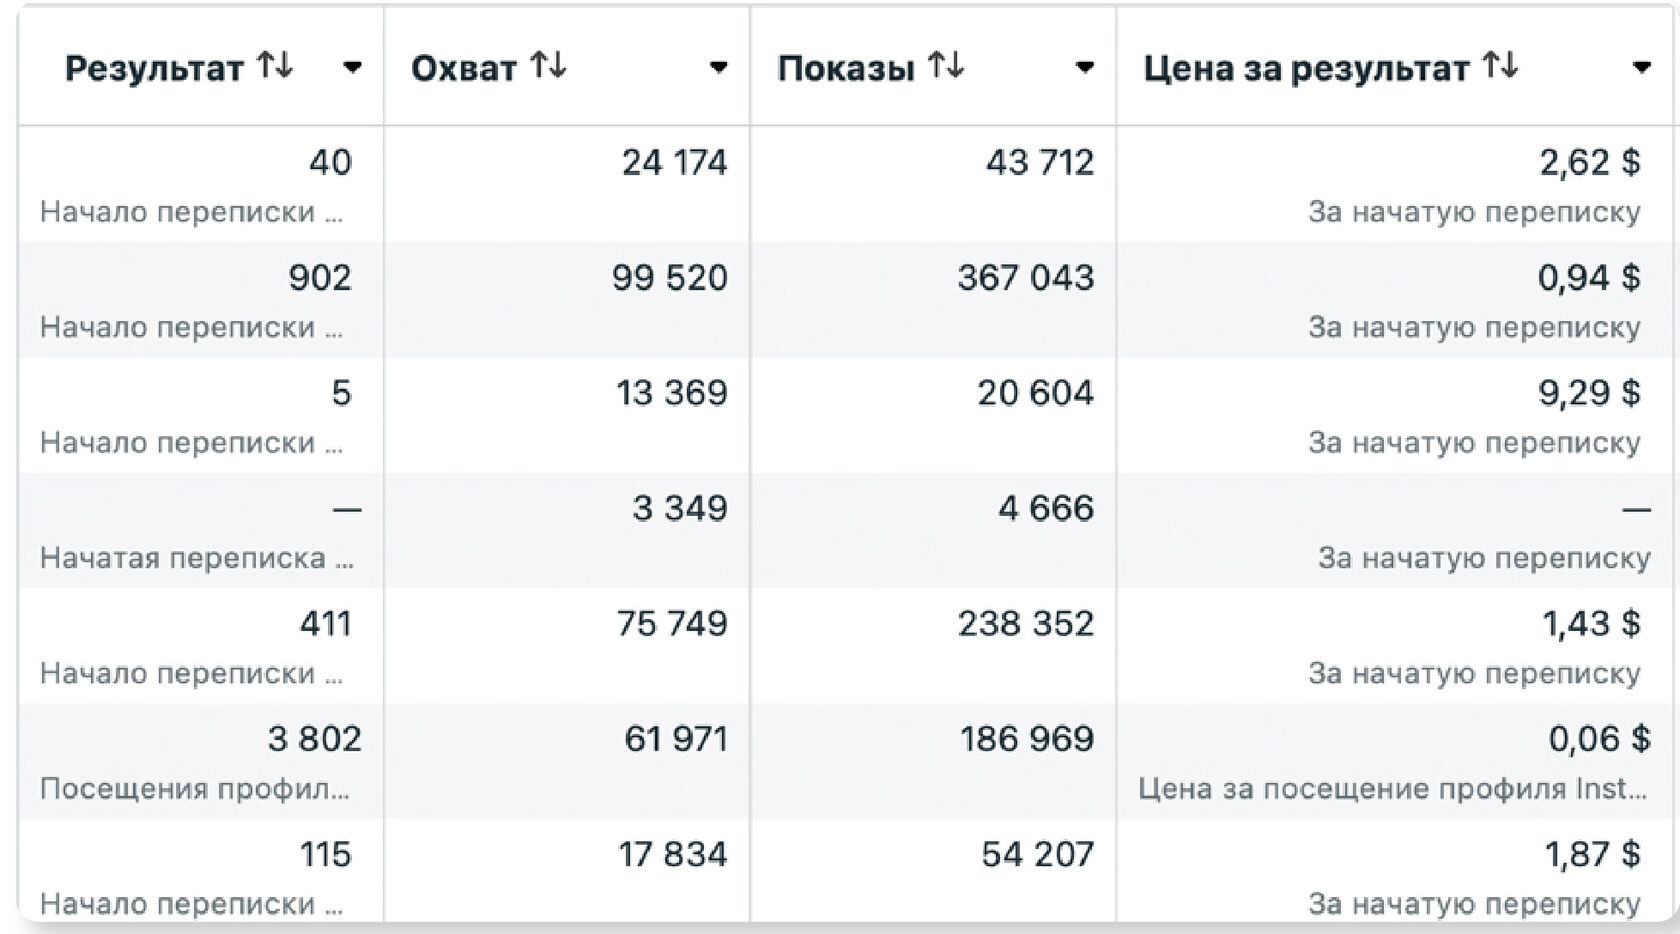The width and height of the screenshot is (1680, 934).
Task: Select the cost value 9,29 $
Action: point(1589,393)
